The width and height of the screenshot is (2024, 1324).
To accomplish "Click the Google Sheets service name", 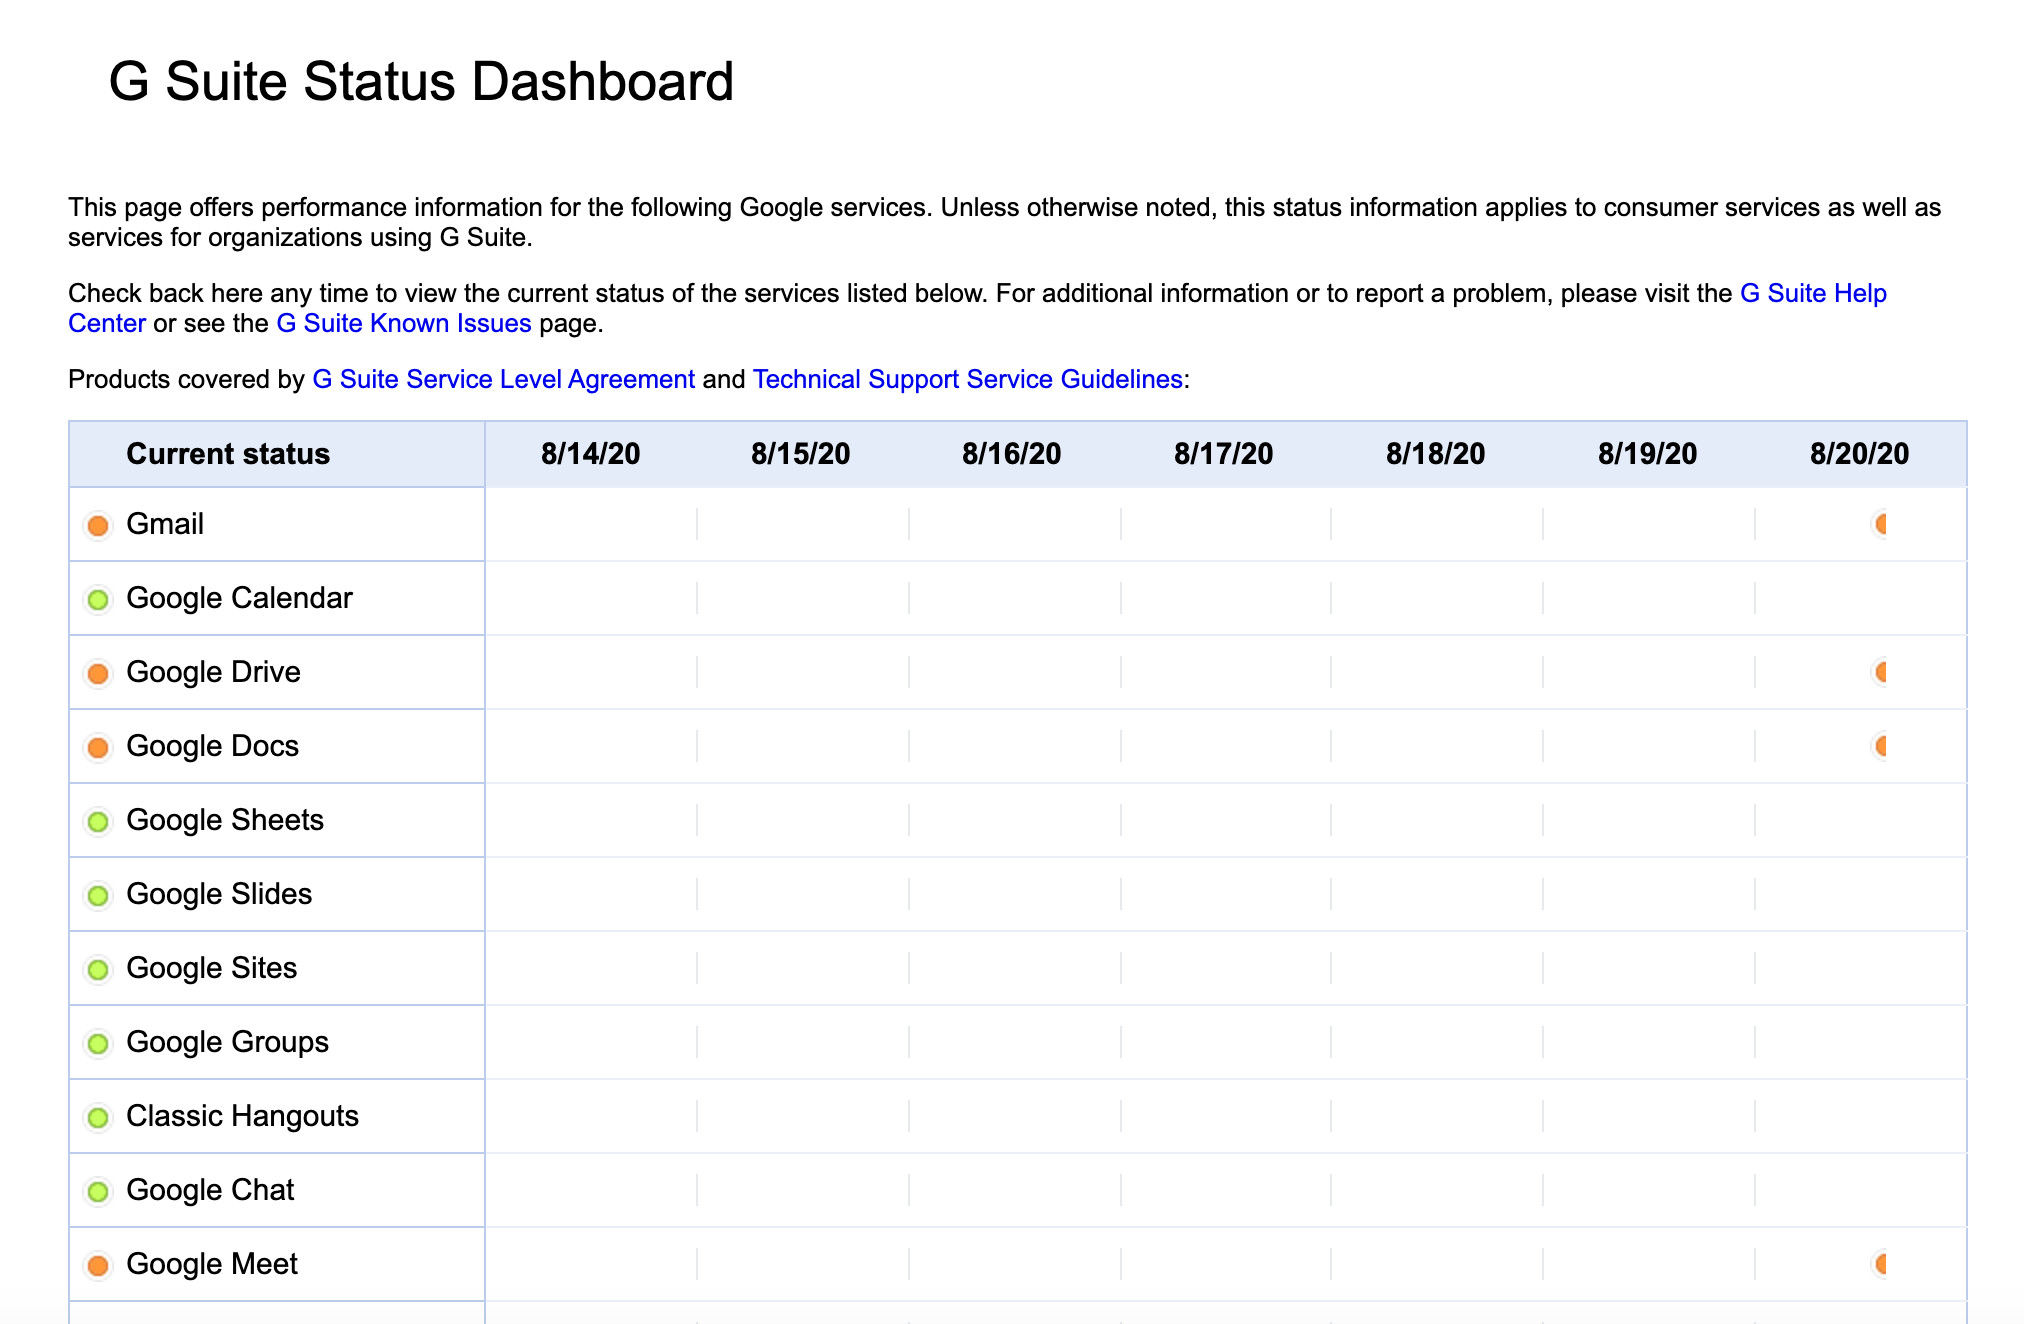I will pyautogui.click(x=225, y=820).
